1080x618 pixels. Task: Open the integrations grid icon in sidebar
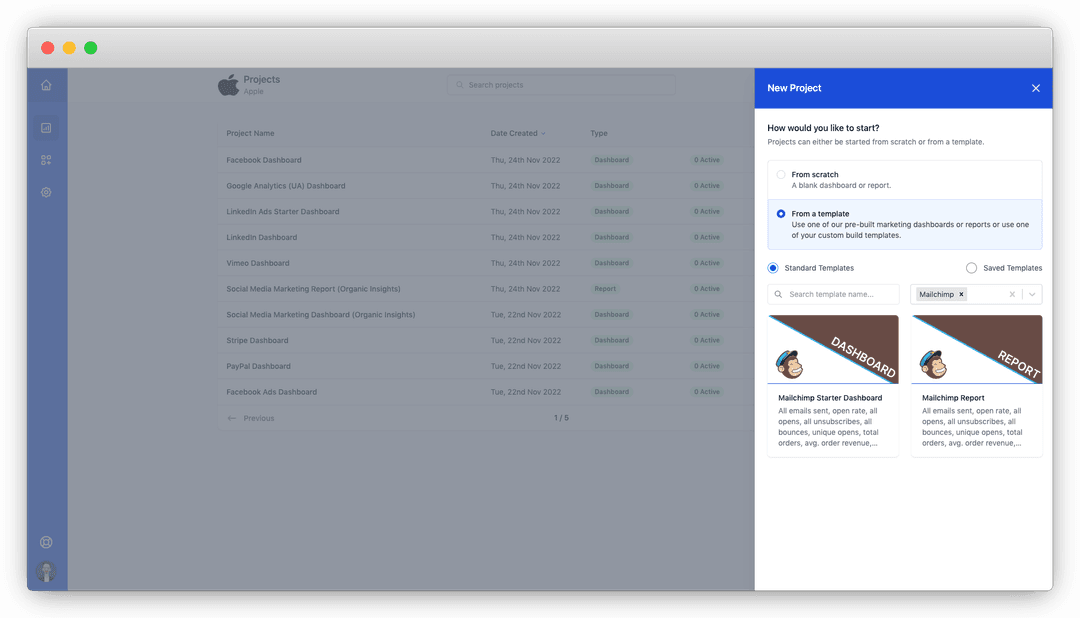46,160
